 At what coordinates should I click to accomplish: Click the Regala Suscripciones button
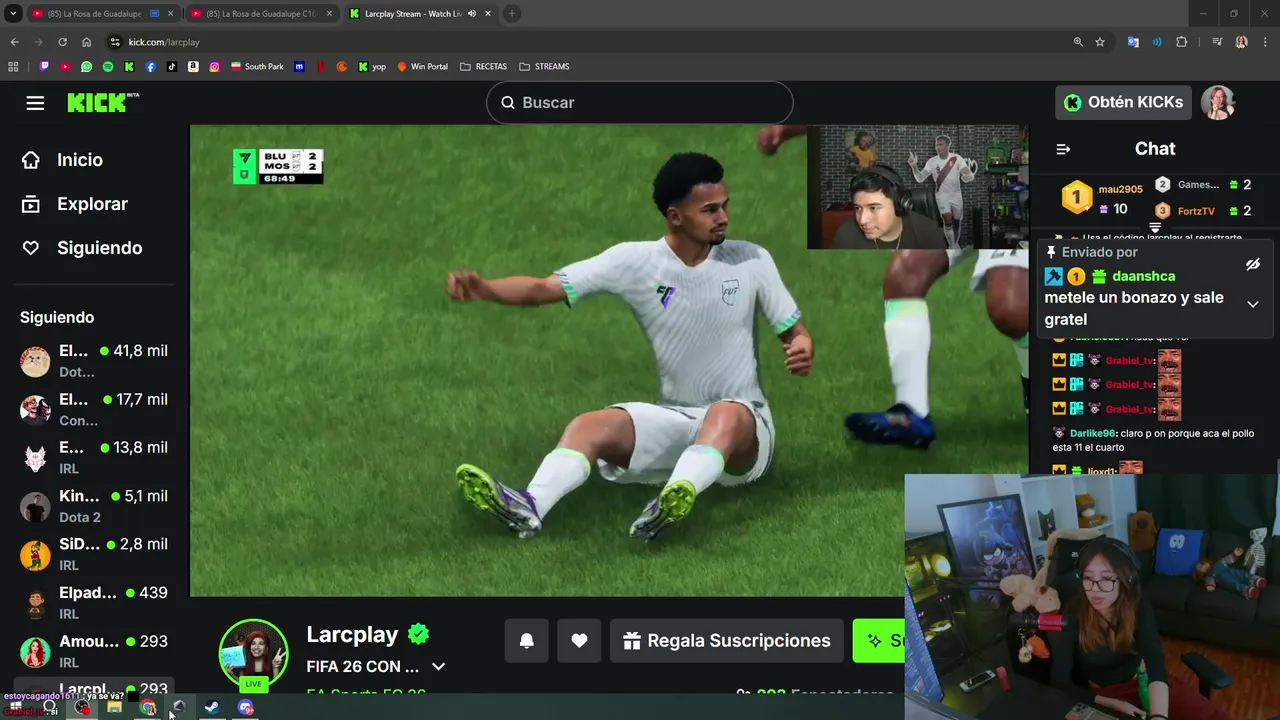pyautogui.click(x=726, y=641)
